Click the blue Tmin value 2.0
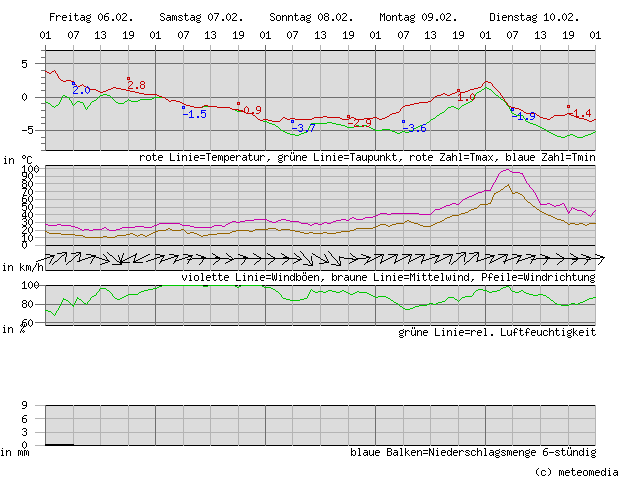631x480 pixels. (81, 90)
